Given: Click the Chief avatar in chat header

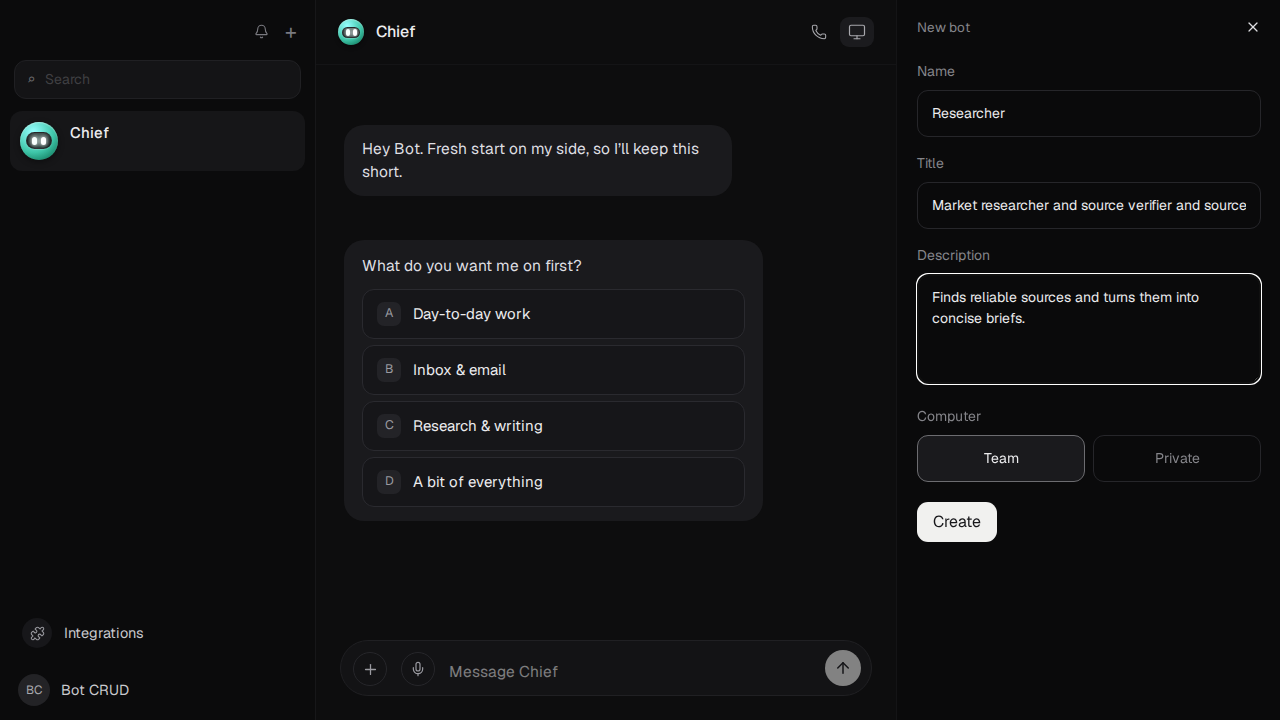Looking at the screenshot, I should coord(351,32).
